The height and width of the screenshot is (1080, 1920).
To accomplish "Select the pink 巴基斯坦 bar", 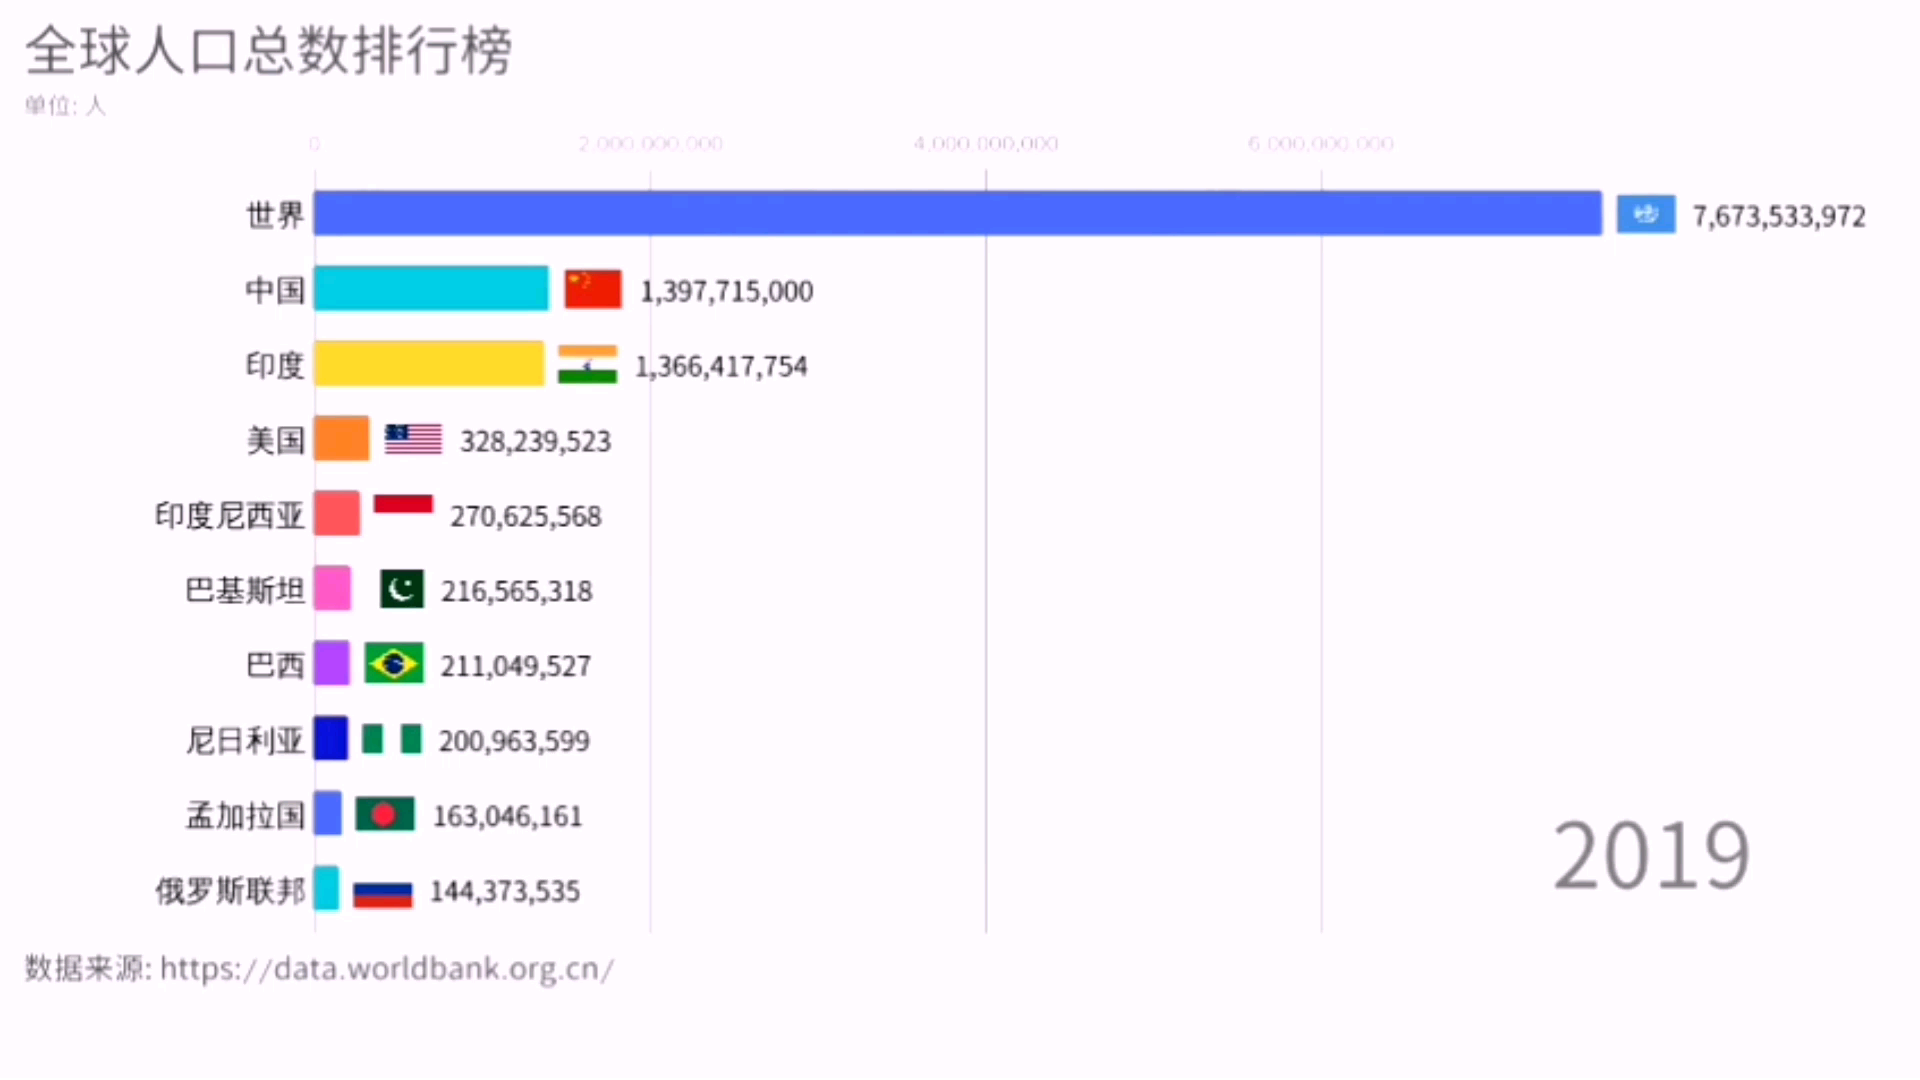I will 332,588.
